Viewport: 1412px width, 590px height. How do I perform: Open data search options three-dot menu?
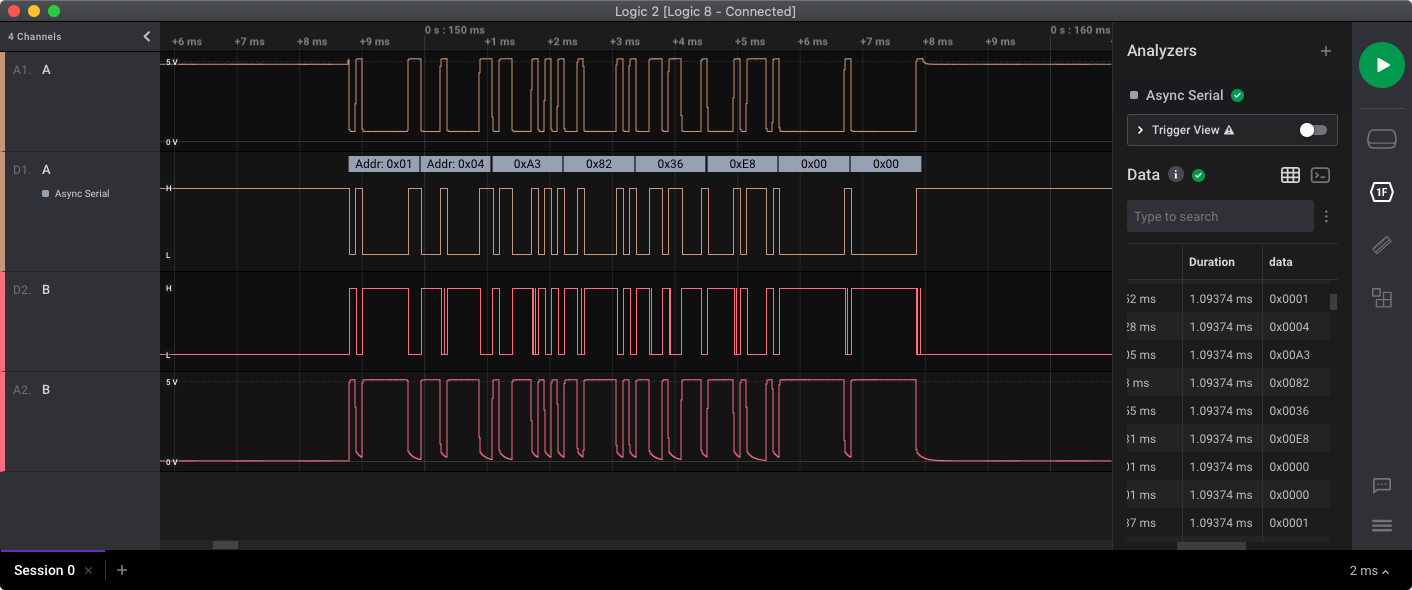click(1327, 216)
